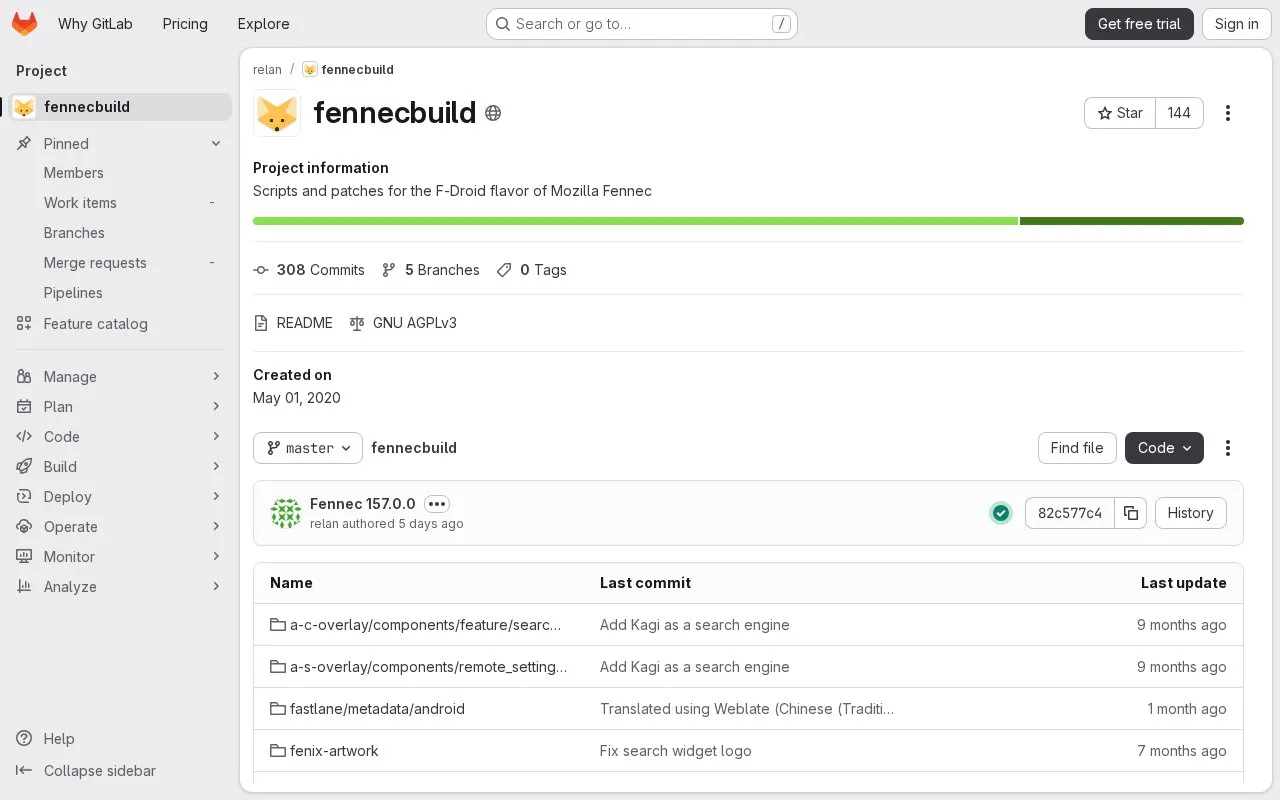Expand the Deploy section
The width and height of the screenshot is (1280, 800).
[x=120, y=497]
